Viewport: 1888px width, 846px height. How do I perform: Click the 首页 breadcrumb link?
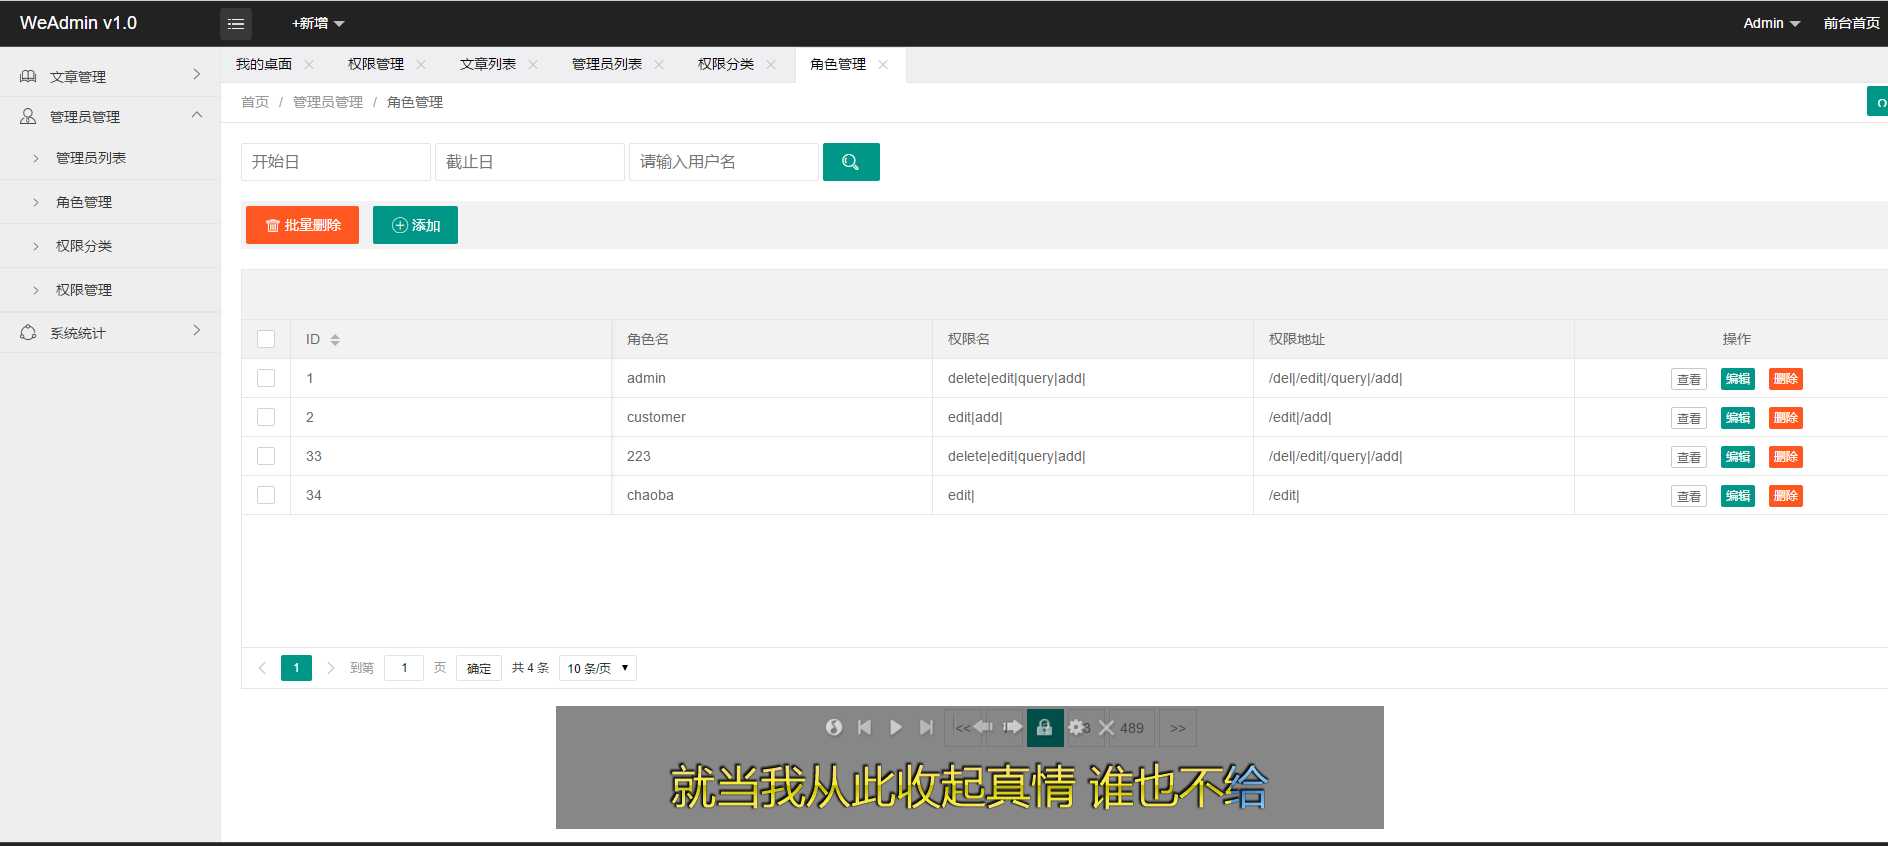point(255,102)
